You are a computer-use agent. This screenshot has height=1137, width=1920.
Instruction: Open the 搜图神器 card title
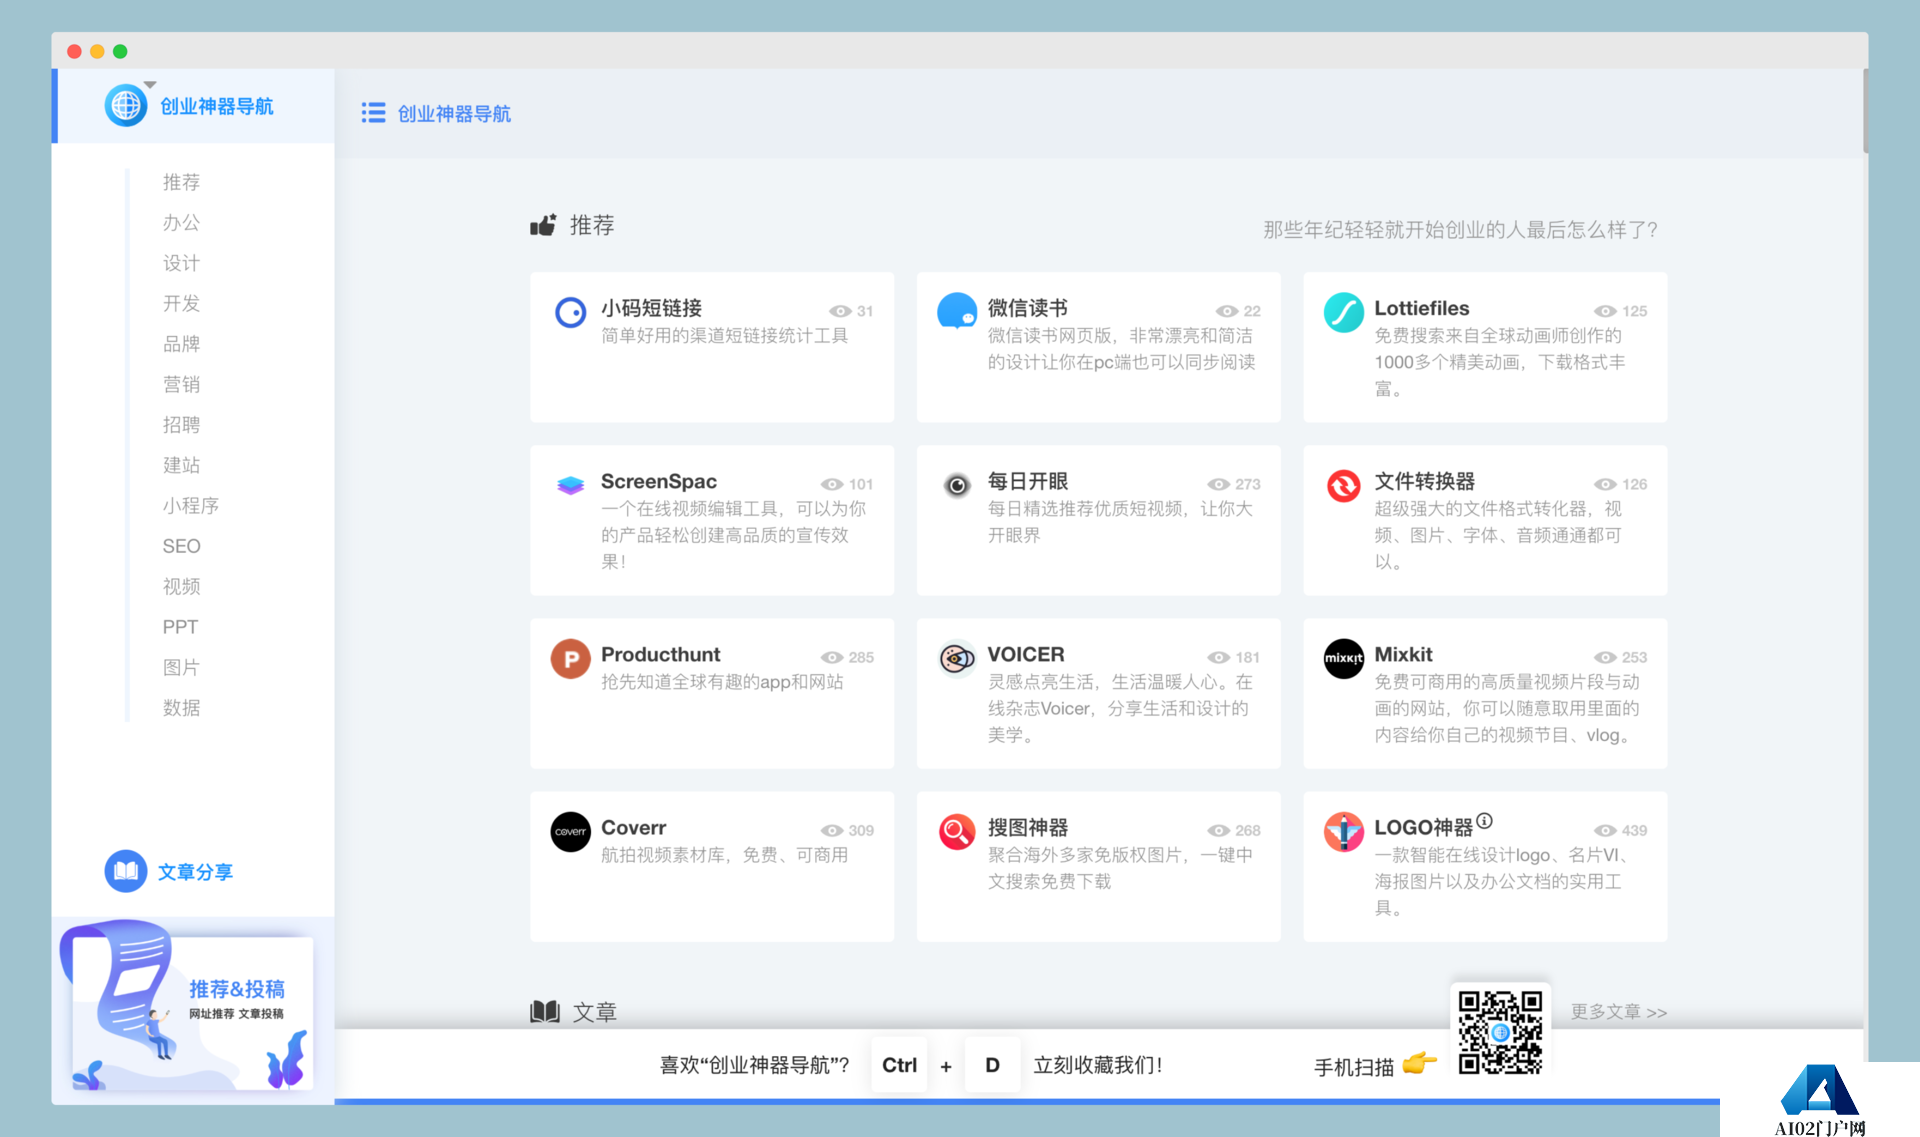click(1027, 827)
